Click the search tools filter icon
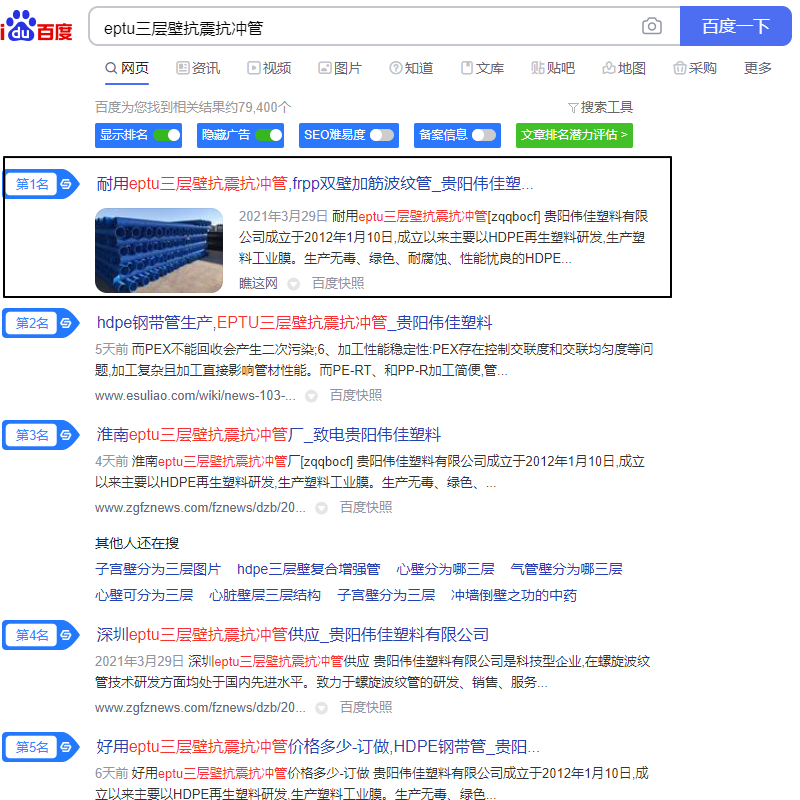This screenshot has height=800, width=800. tap(573, 108)
